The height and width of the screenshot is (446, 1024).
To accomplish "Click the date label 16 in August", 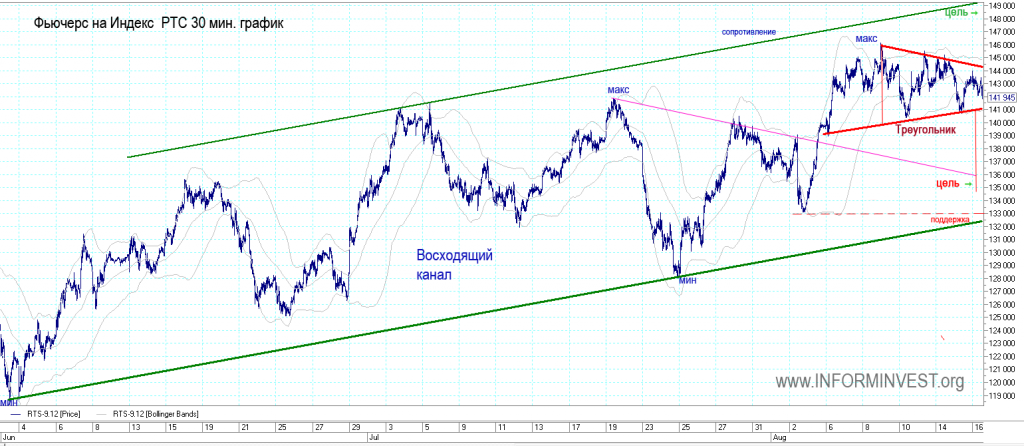I will pyautogui.click(x=978, y=427).
